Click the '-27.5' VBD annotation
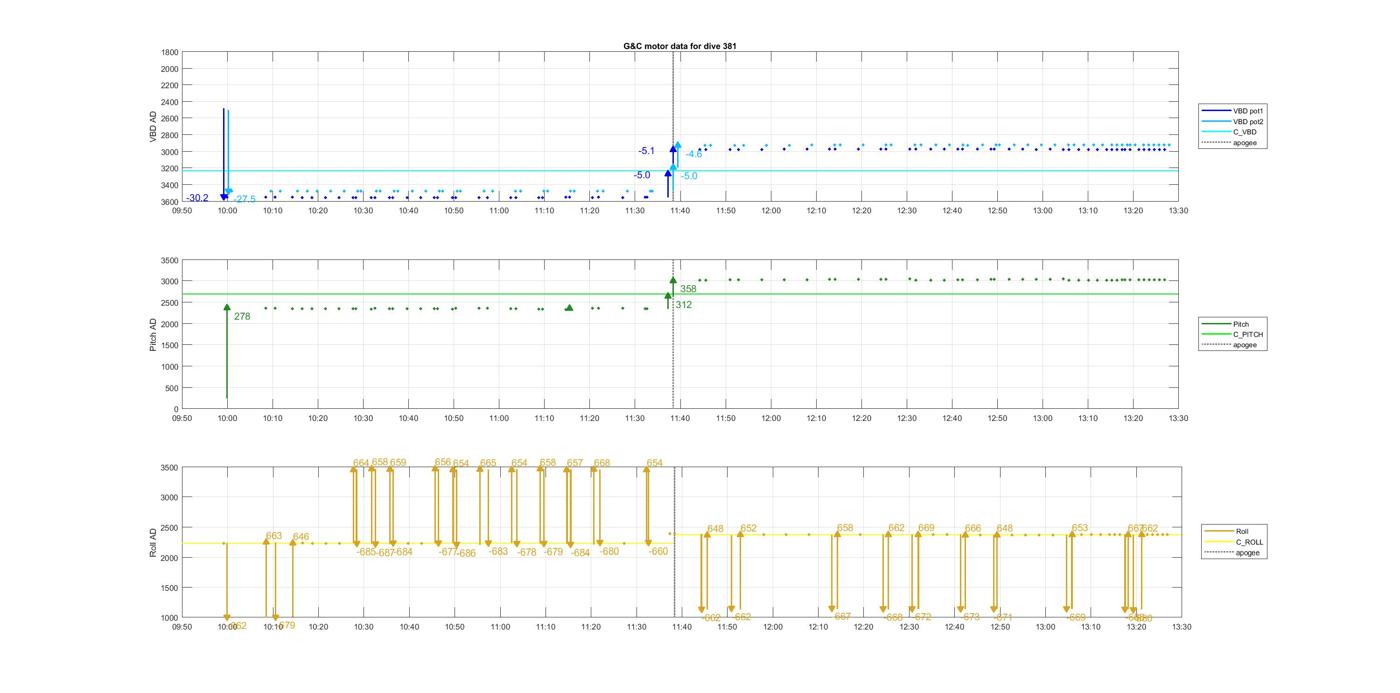The image size is (1400, 693). pos(245,199)
